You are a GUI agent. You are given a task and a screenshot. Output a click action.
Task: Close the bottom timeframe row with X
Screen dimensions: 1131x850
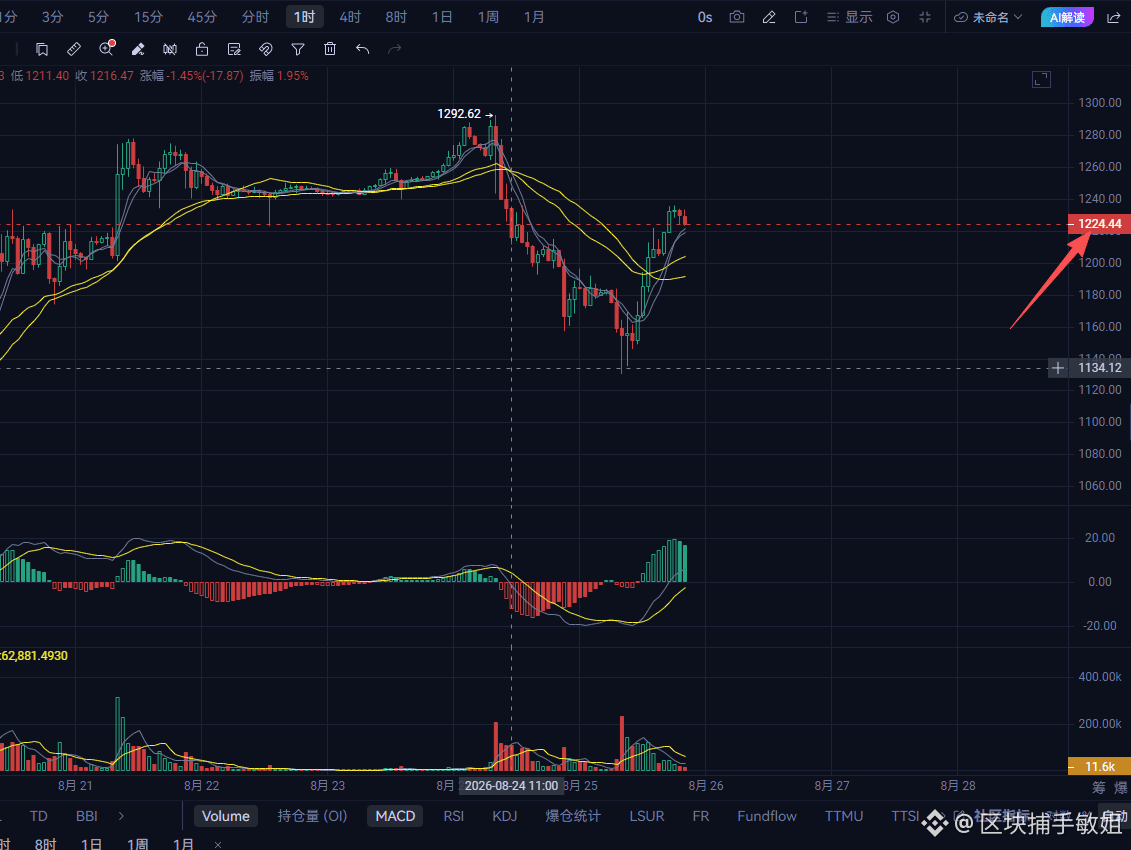coord(218,844)
